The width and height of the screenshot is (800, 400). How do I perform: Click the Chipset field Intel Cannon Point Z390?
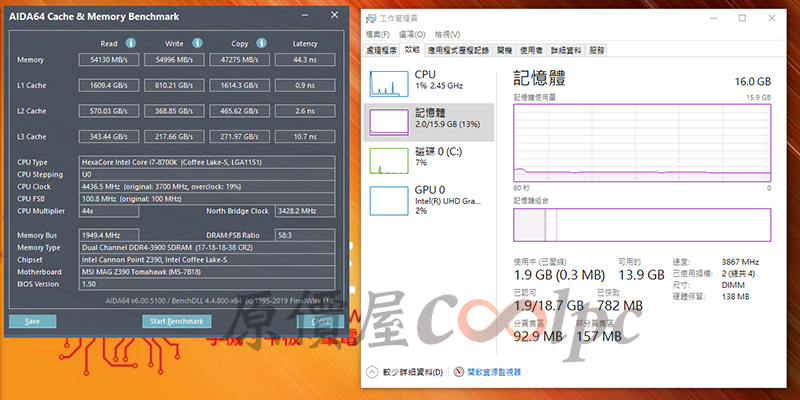(207, 260)
